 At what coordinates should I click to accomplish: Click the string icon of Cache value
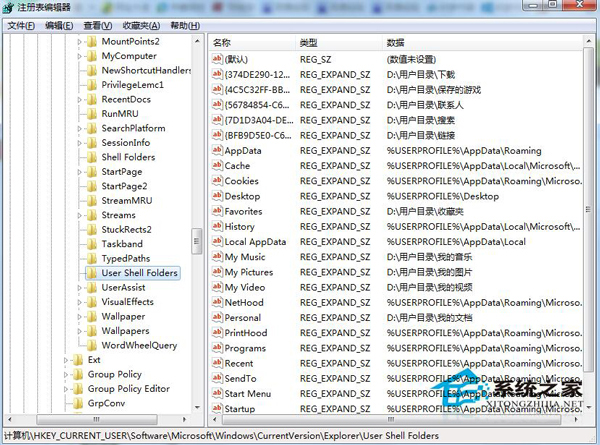[x=217, y=165]
